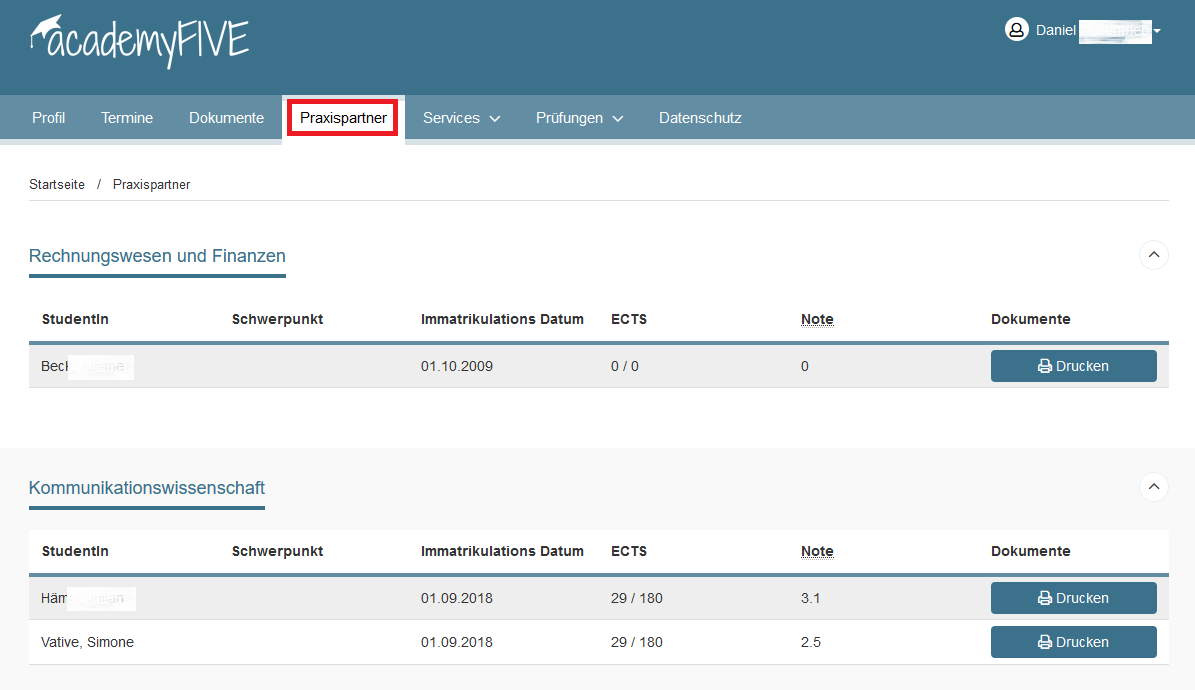Expand the Services menu

pos(461,118)
